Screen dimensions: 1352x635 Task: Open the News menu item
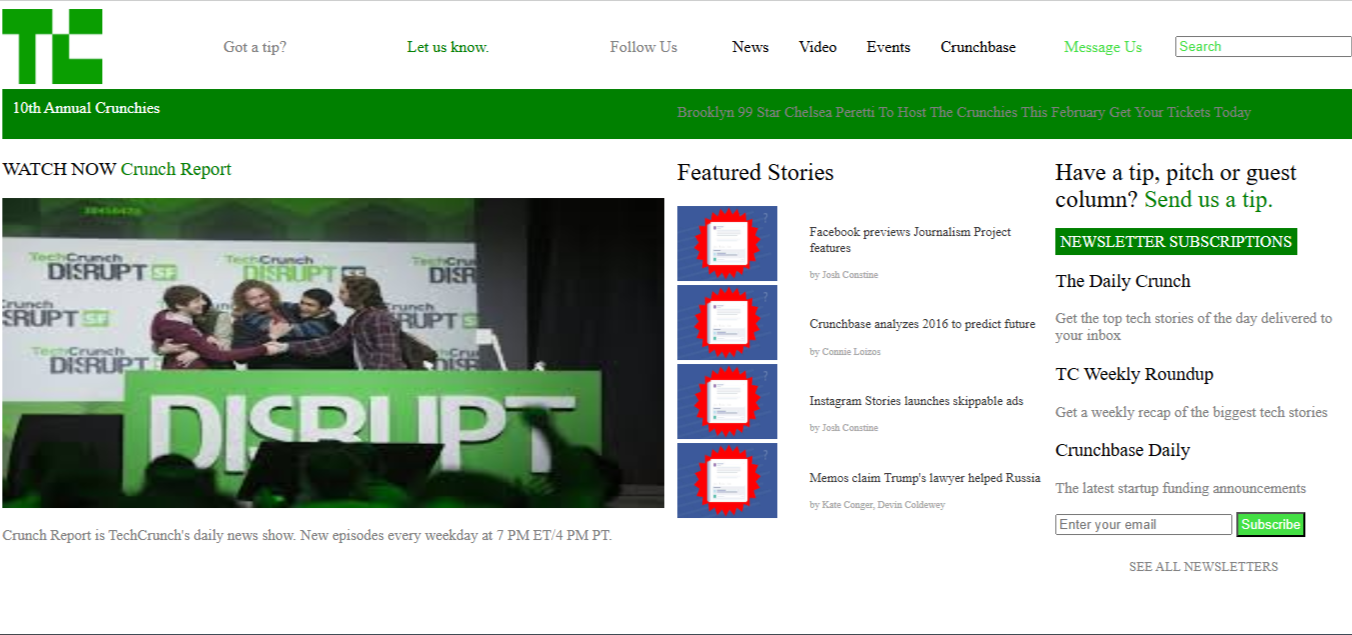coord(750,47)
